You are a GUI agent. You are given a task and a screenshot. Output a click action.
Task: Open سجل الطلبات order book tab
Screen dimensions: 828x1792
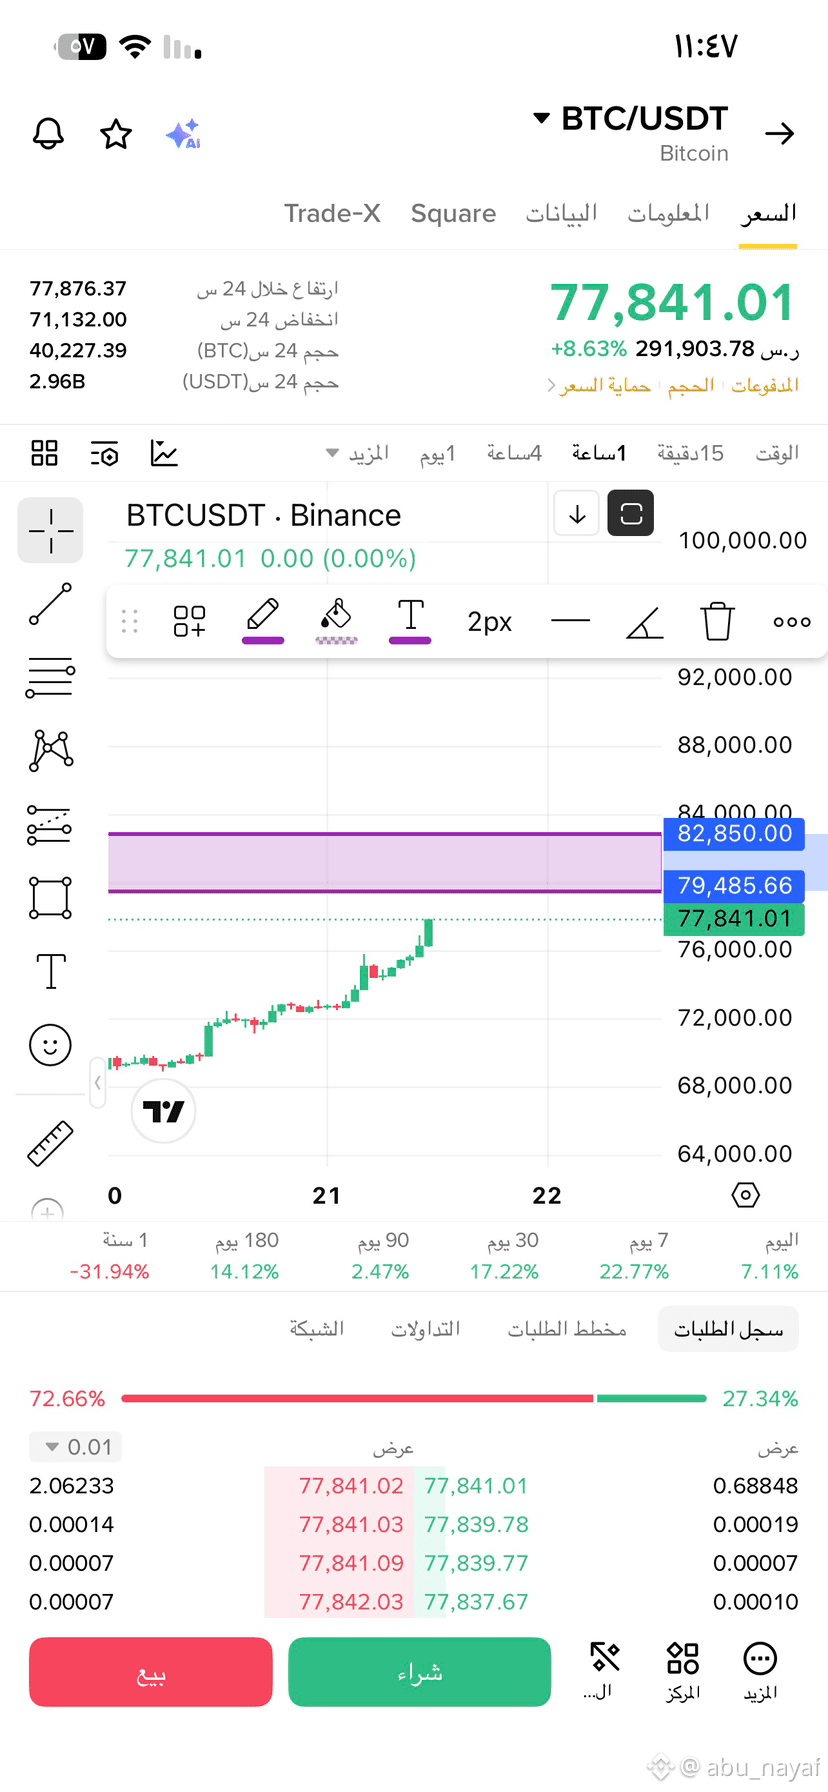tap(728, 1329)
